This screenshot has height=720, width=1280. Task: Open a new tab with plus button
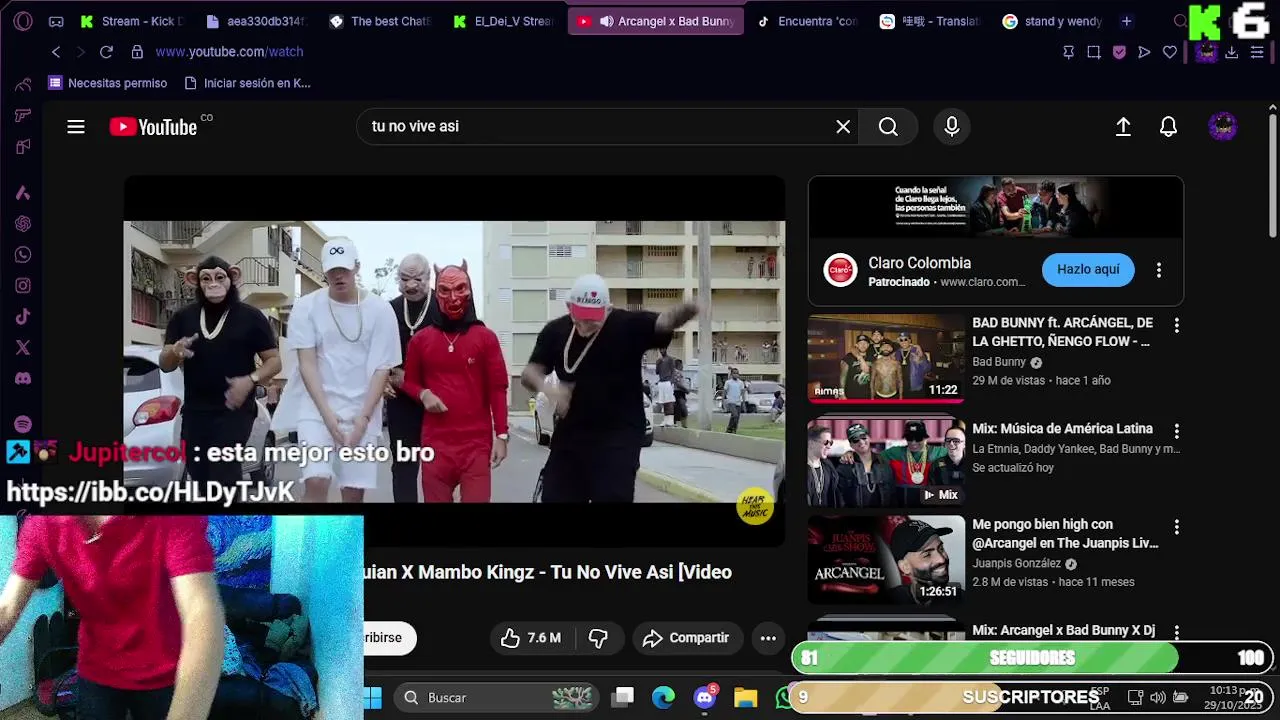1127,21
